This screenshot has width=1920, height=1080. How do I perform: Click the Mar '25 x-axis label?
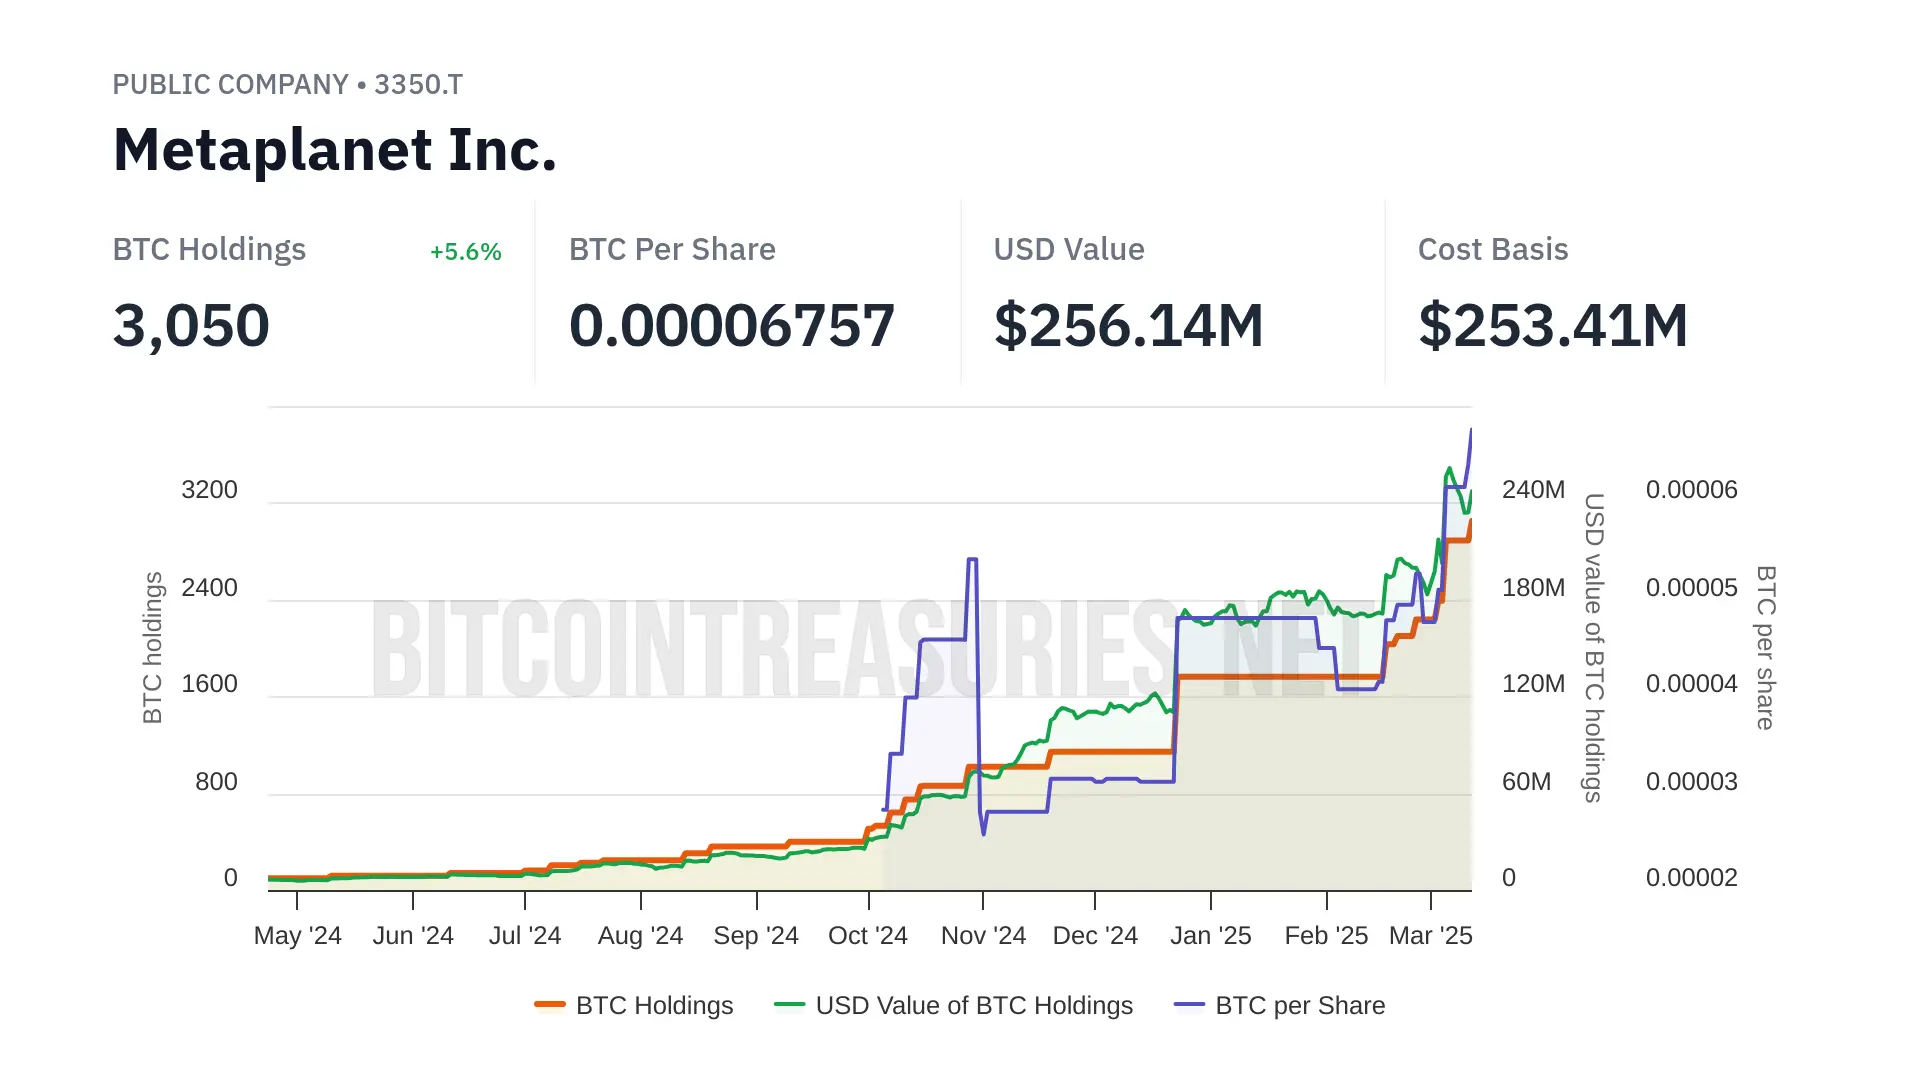point(1430,936)
